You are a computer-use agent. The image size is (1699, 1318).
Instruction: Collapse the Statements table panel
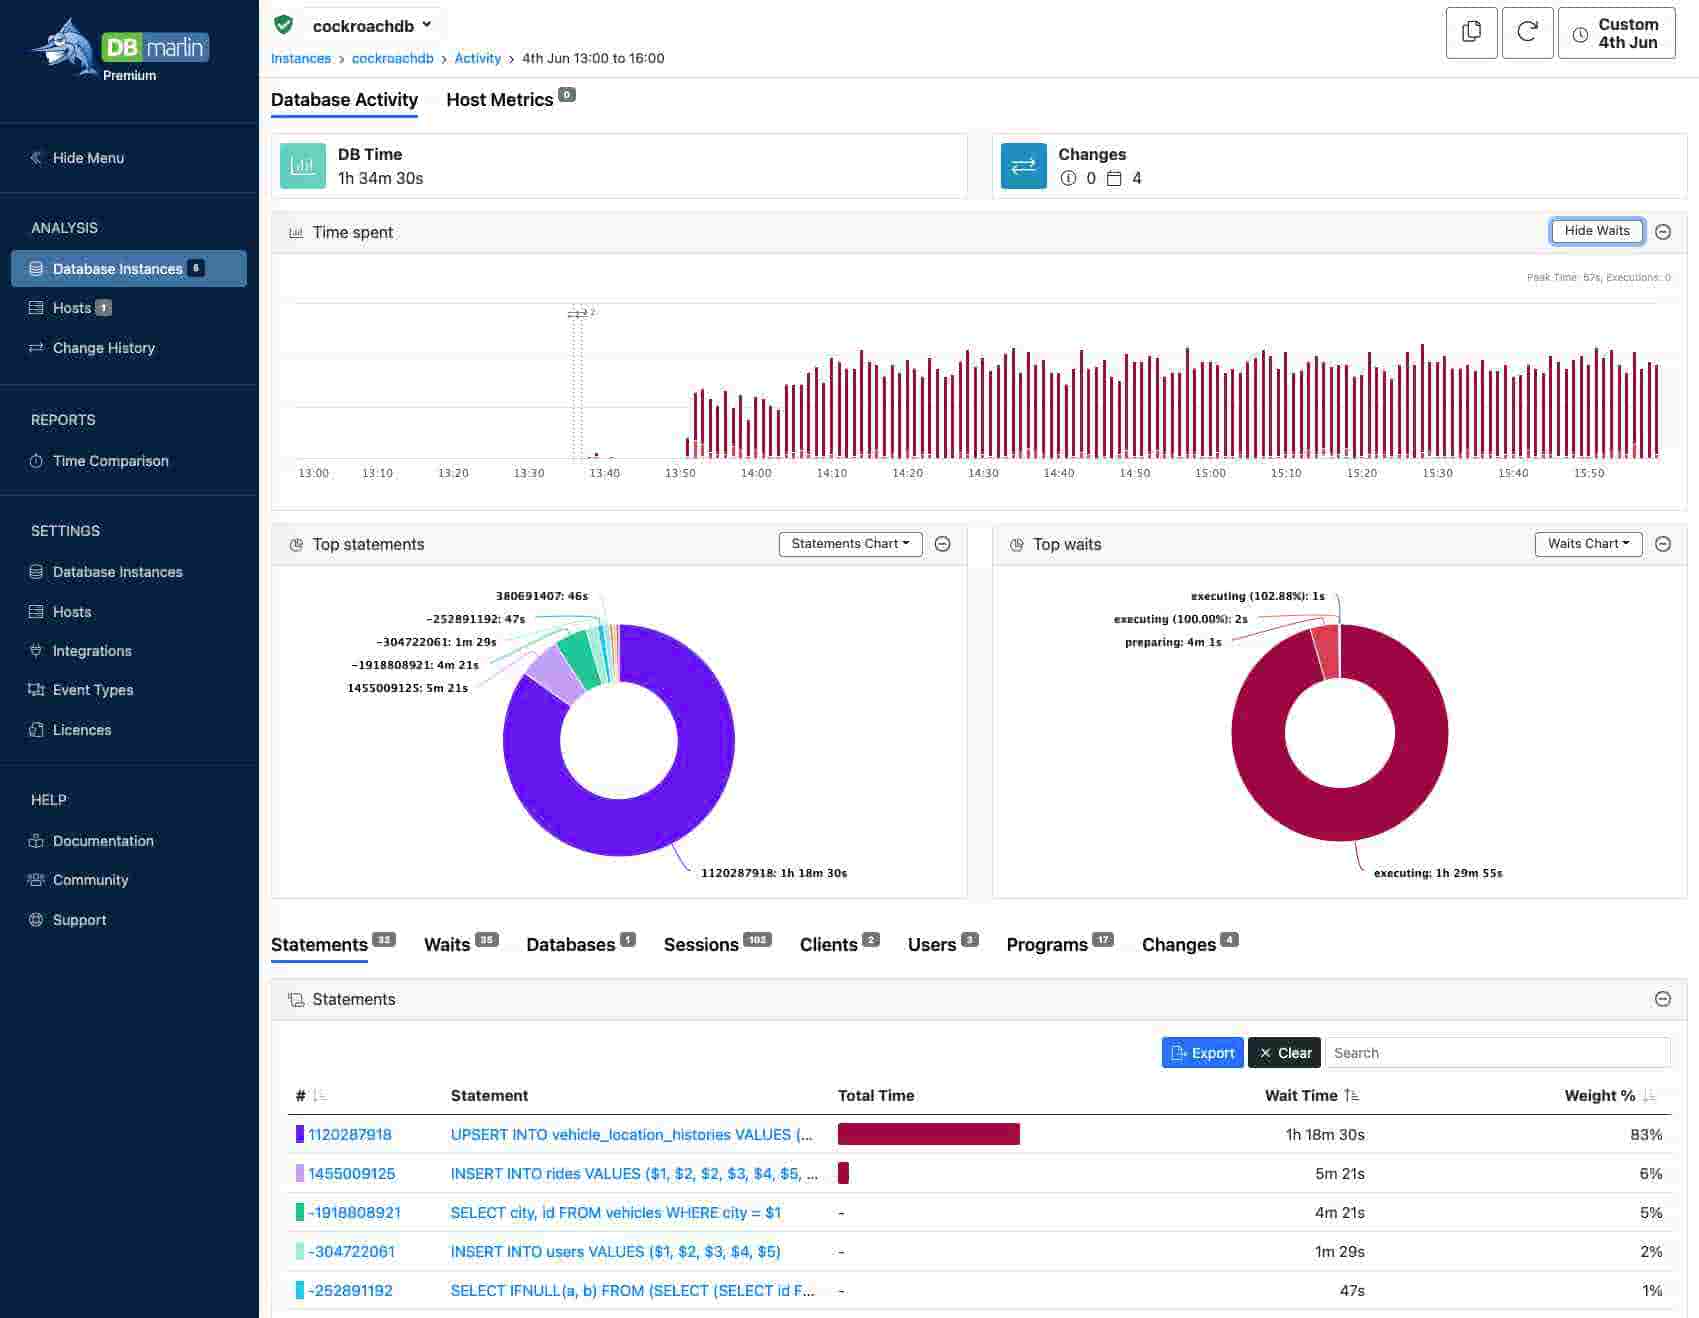click(1663, 999)
